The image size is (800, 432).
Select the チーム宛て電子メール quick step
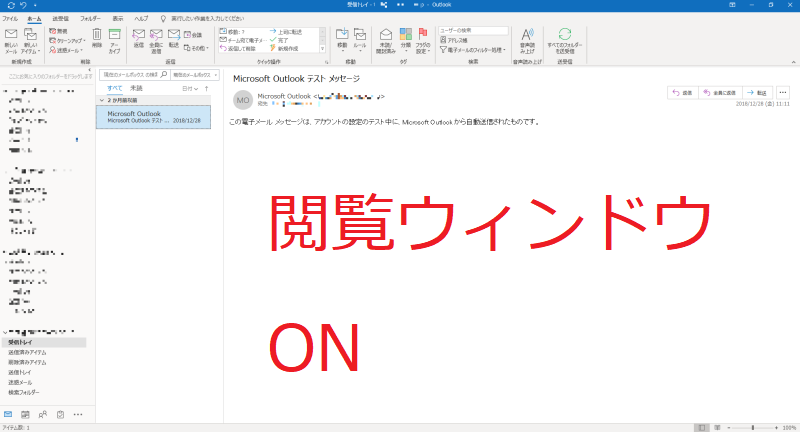pyautogui.click(x=243, y=40)
